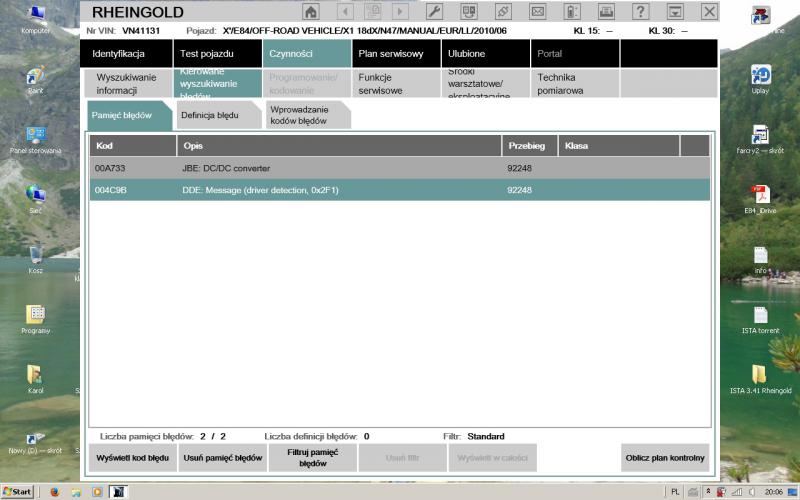
Task: Go back with the left arrow toolbar icon
Action: pyautogui.click(x=345, y=12)
